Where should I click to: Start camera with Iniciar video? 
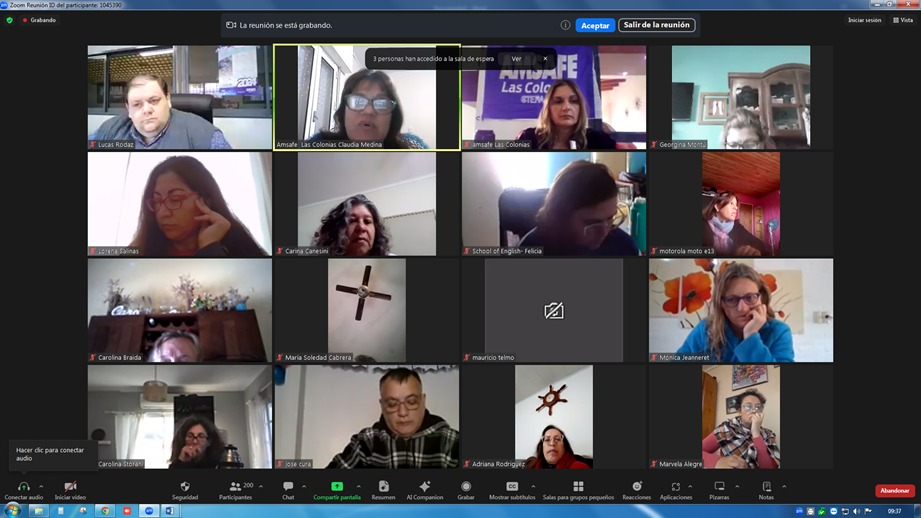coord(70,487)
